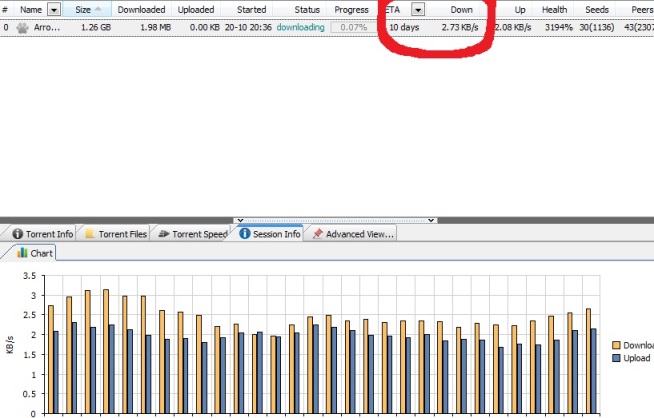Viewport: 654px width, 418px height.
Task: Click the 20-10 20:36 started cell
Action: (248, 28)
